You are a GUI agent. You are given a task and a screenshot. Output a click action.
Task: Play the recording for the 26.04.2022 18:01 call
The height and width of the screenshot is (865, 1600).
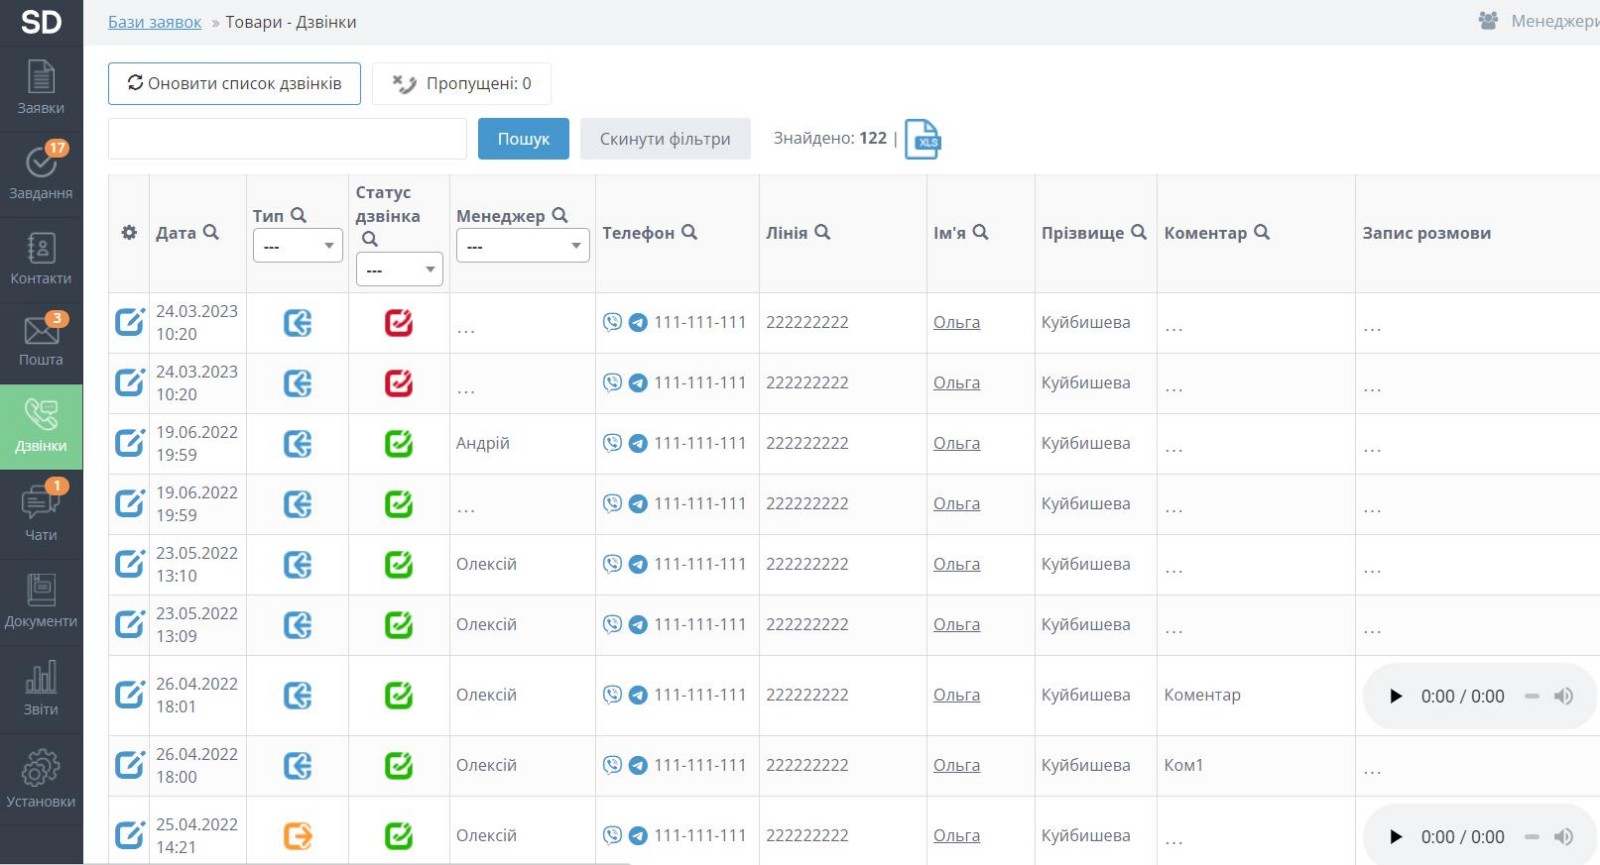pos(1396,696)
